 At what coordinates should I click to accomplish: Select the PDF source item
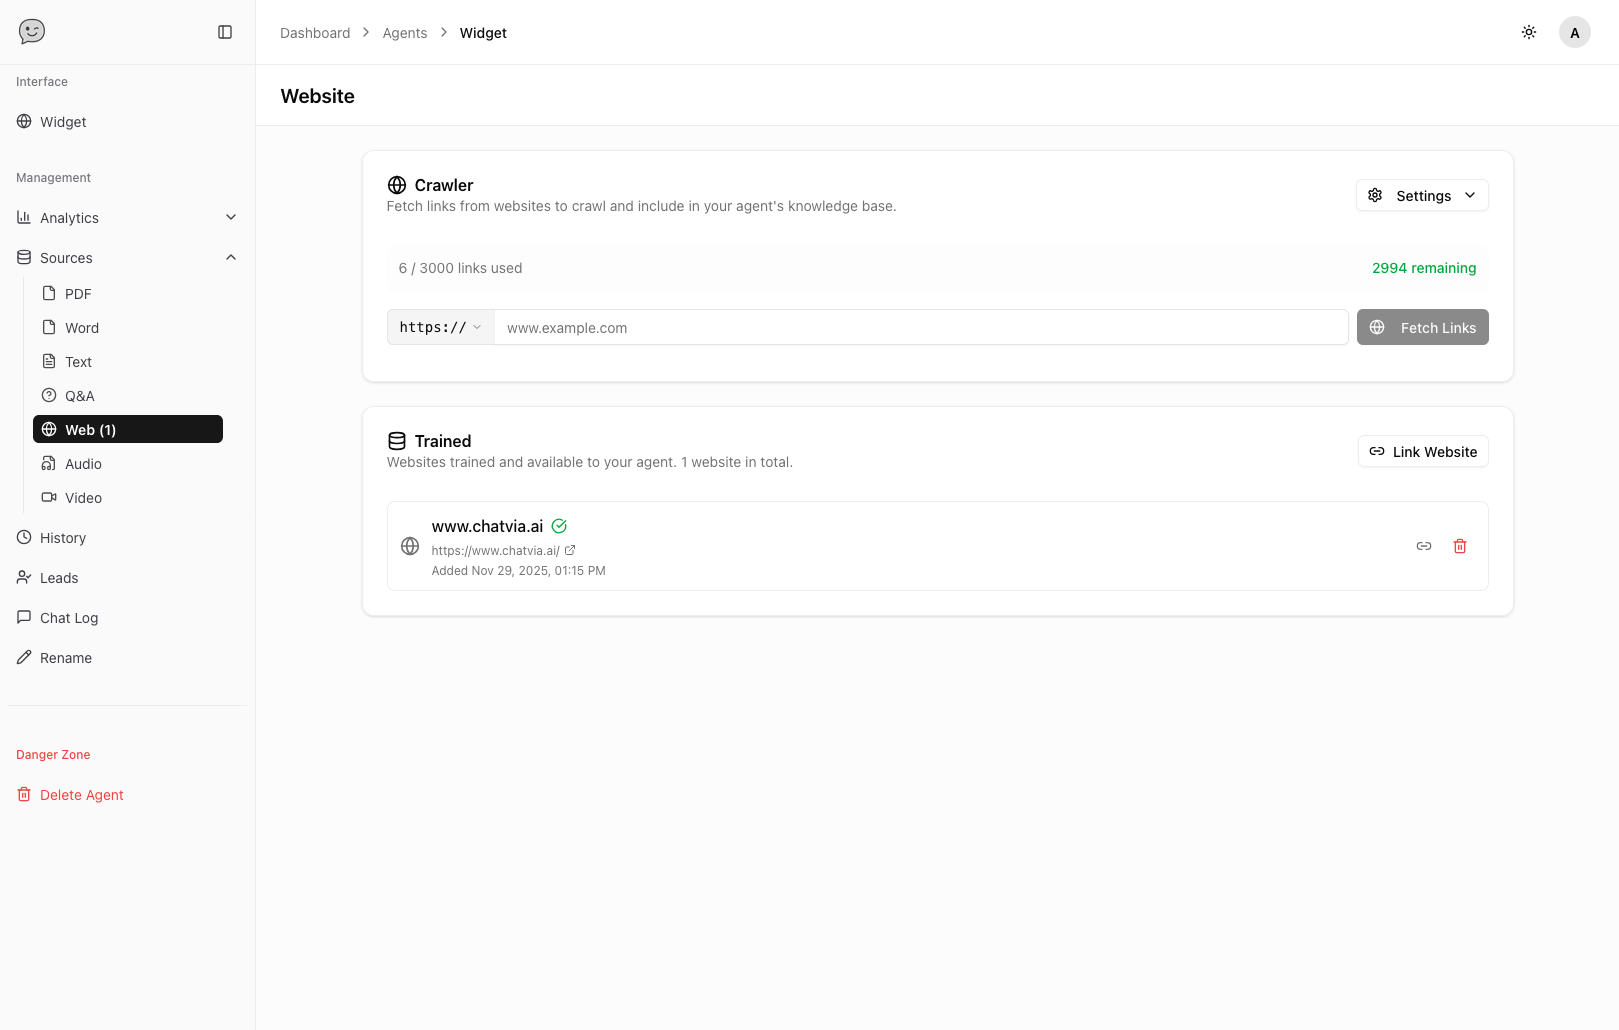click(78, 294)
